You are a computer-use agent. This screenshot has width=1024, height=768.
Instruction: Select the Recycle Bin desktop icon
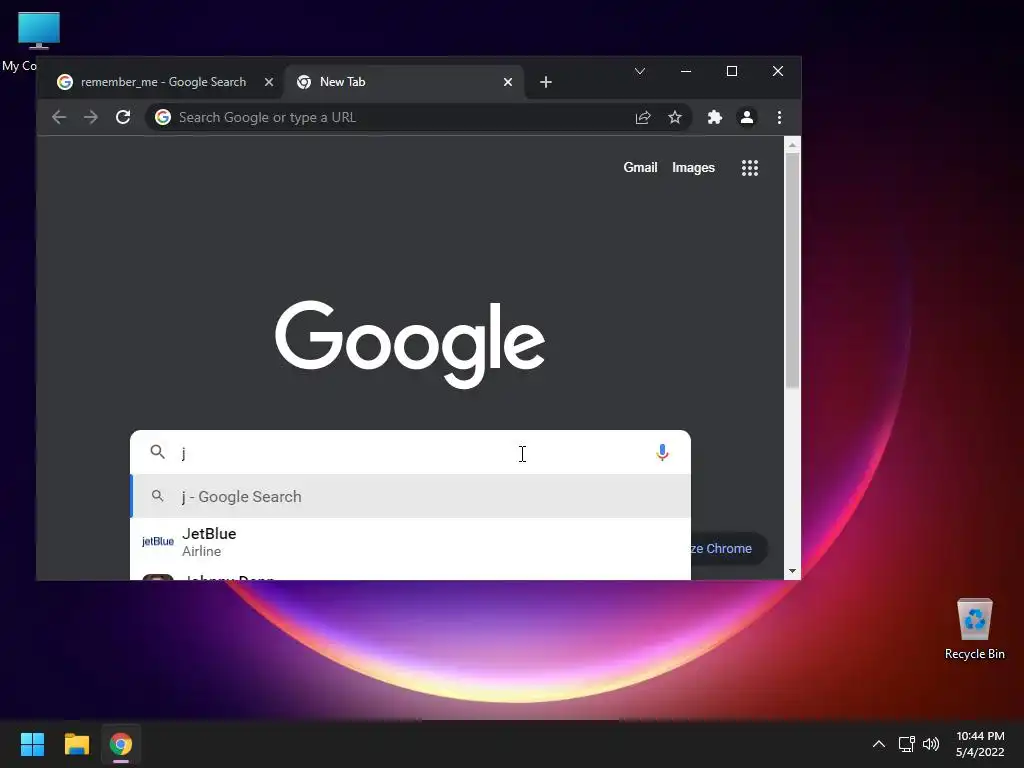(x=974, y=629)
